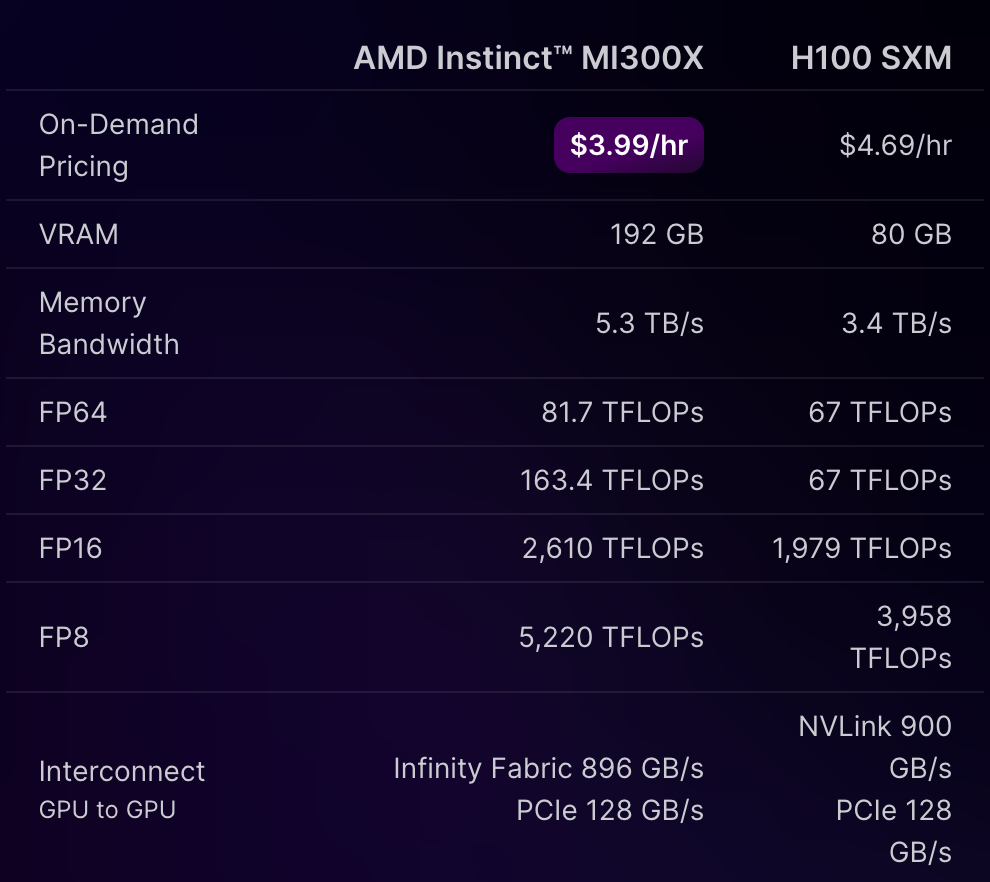Select the VRAM row label
This screenshot has height=882, width=990.
78,234
